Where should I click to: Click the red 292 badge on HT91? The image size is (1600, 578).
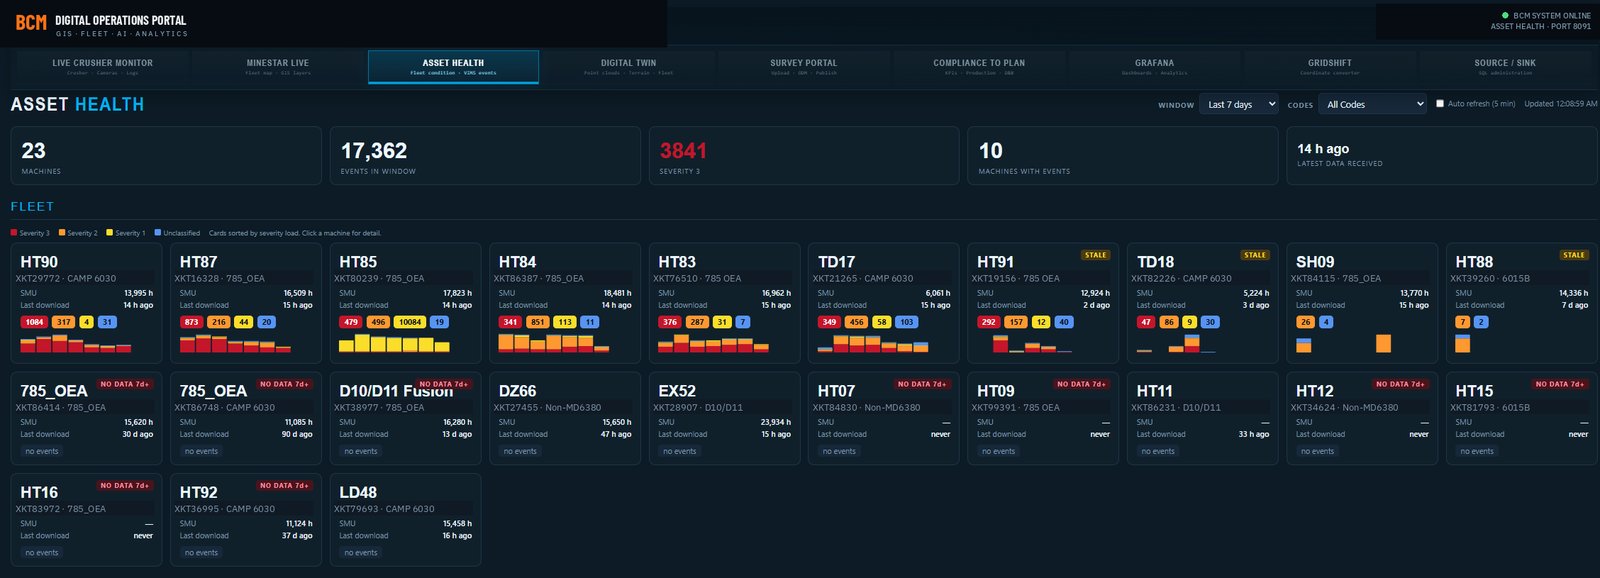coord(989,322)
